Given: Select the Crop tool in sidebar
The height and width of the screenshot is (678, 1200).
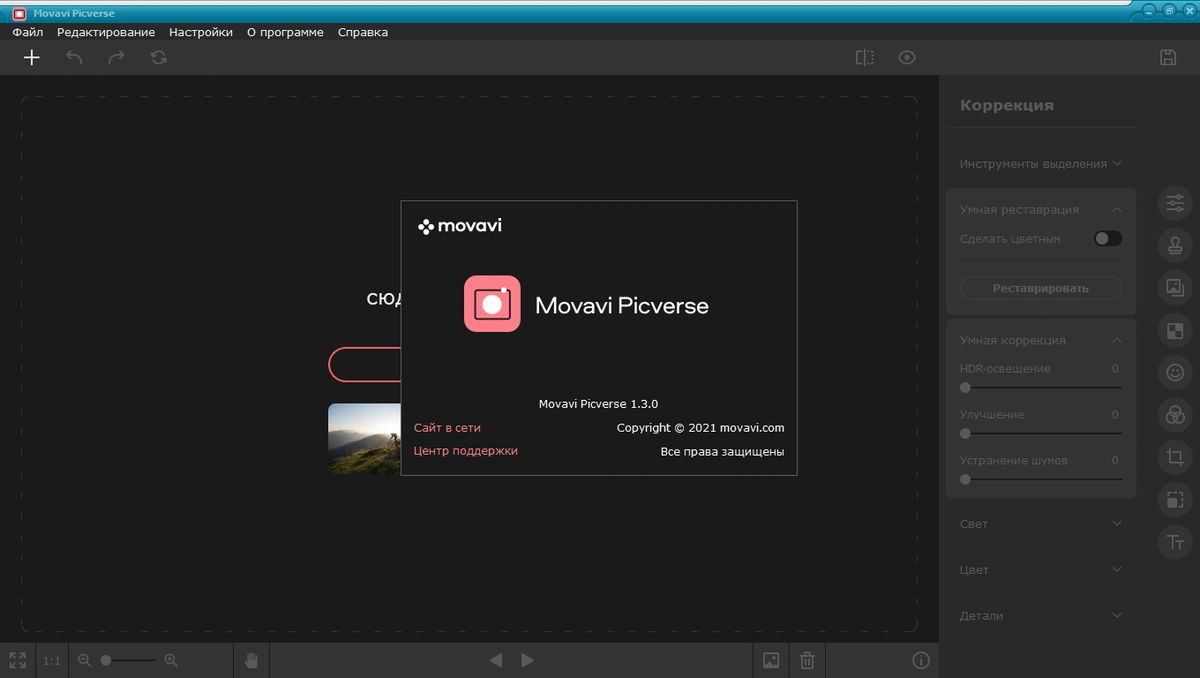Looking at the screenshot, I should coord(1175,458).
